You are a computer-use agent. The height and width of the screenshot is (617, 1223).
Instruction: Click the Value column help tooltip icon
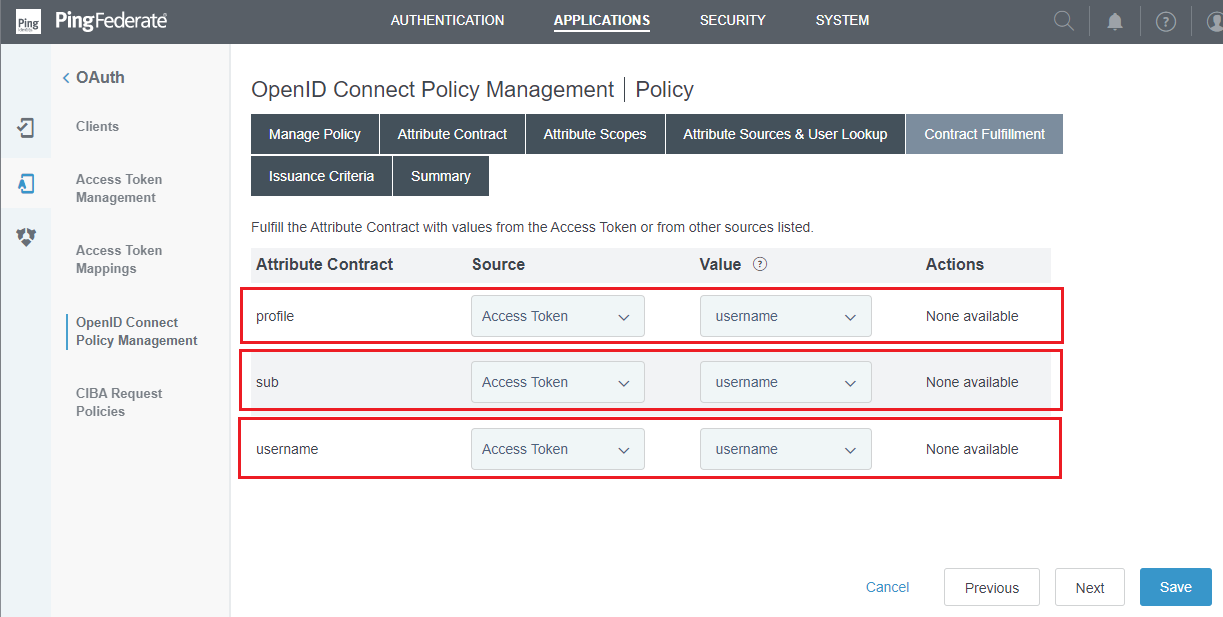tap(760, 265)
